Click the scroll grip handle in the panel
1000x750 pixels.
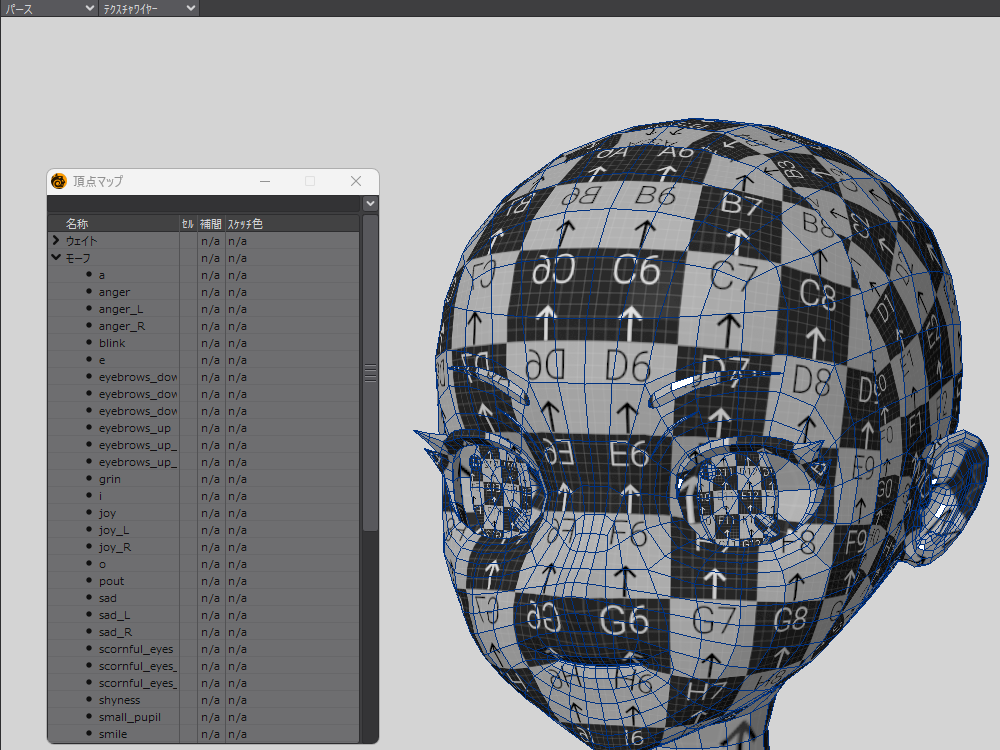(370, 373)
